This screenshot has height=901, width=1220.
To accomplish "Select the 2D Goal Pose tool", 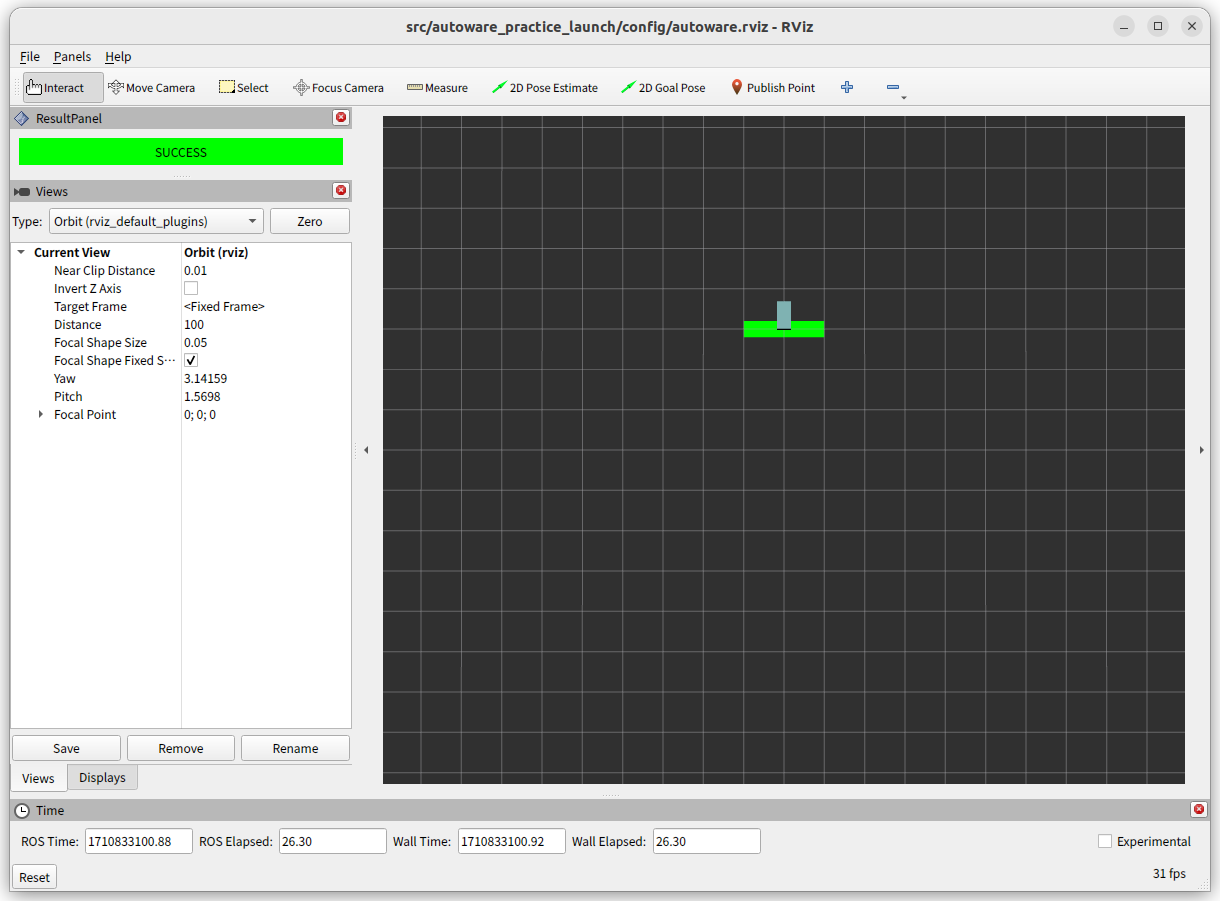I will click(663, 88).
